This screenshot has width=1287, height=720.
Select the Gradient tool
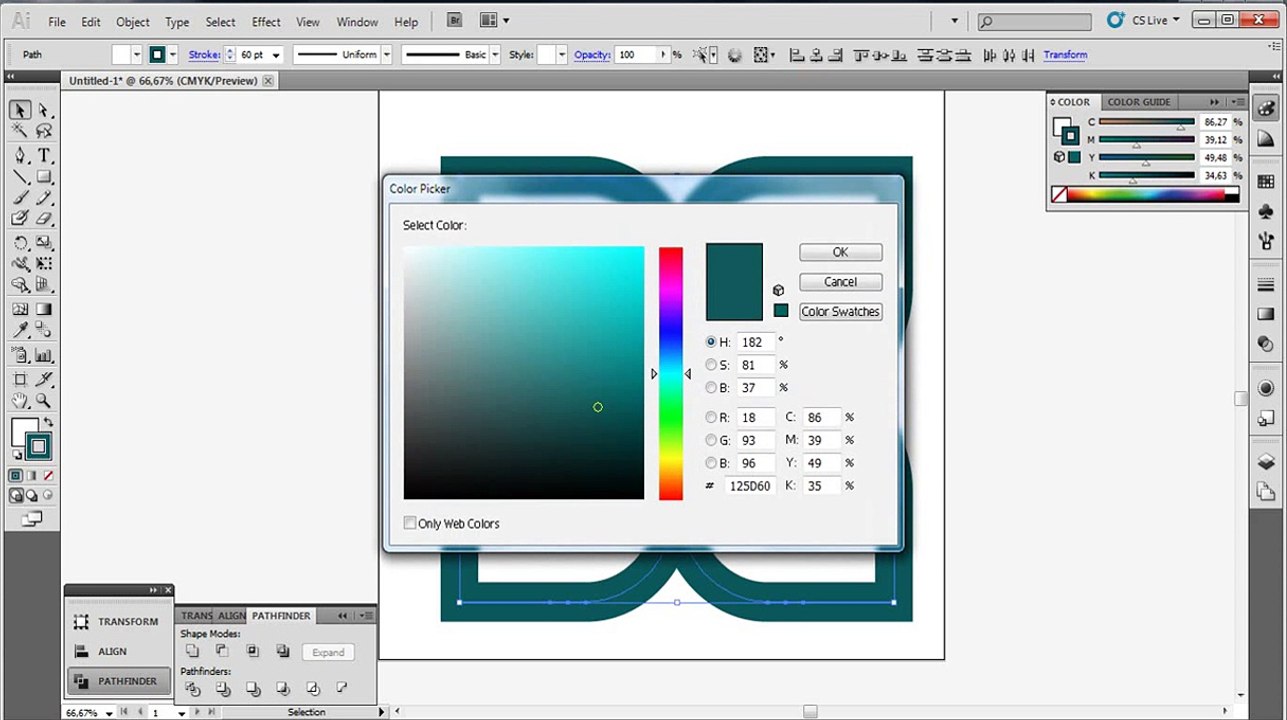click(x=44, y=310)
